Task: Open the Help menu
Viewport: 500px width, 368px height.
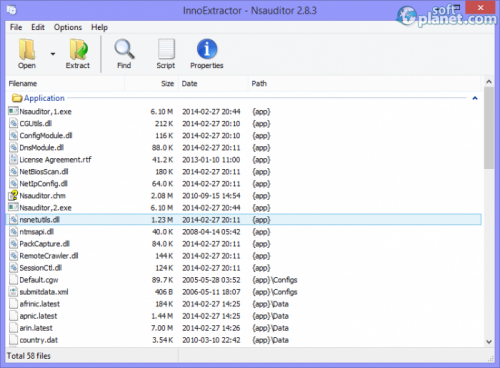Action: 99,27
